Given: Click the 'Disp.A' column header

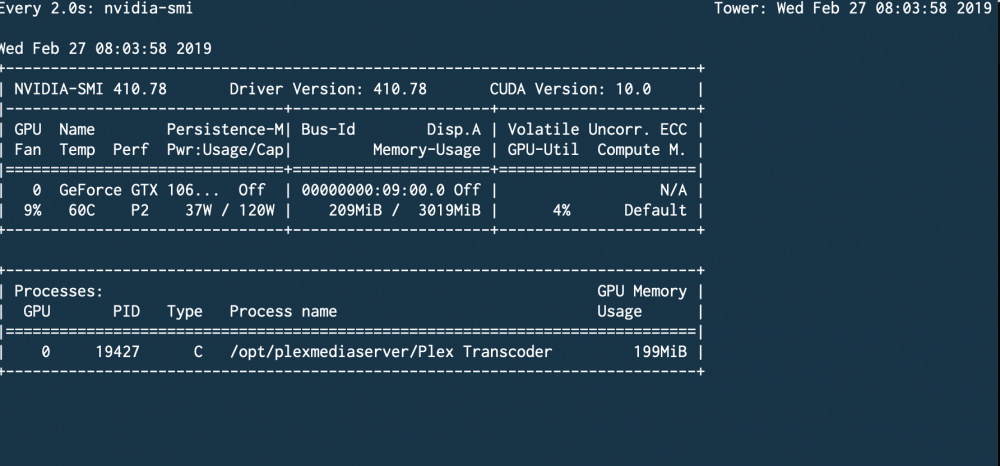Looking at the screenshot, I should click(x=453, y=129).
